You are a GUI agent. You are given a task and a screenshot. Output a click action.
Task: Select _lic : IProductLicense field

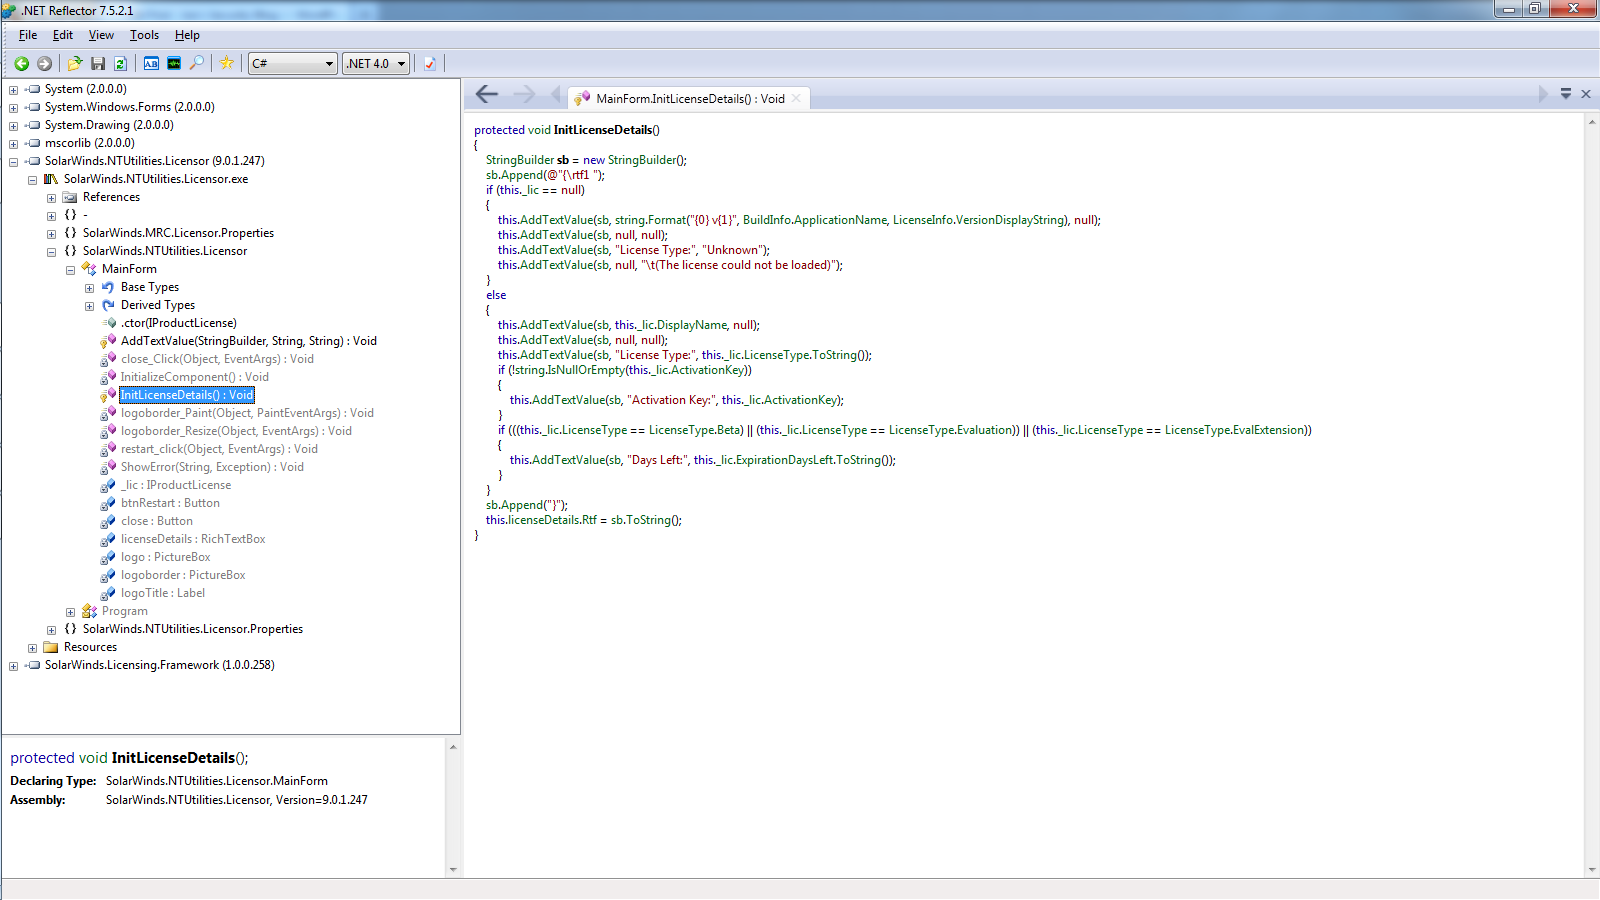point(176,485)
